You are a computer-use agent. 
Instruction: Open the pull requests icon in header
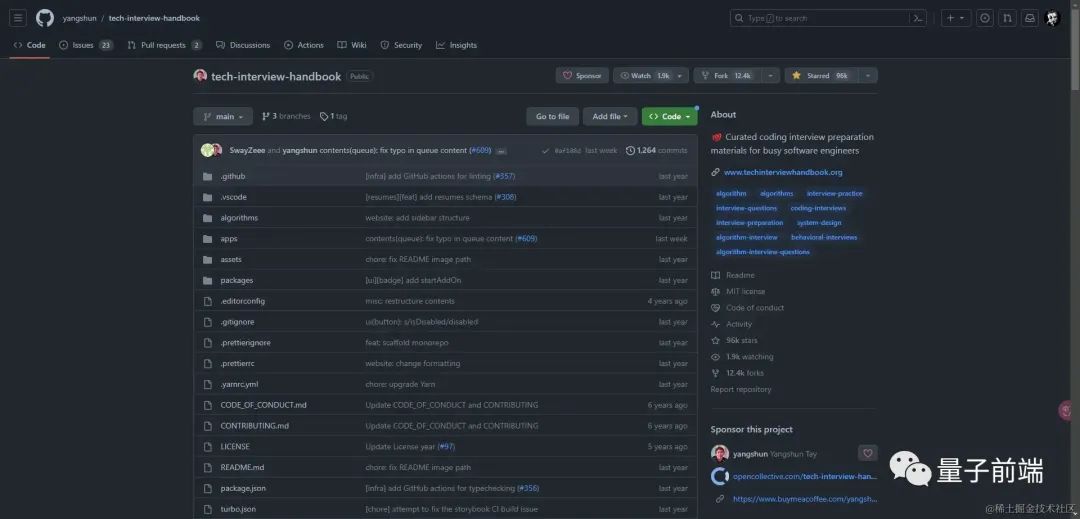[x=1007, y=18]
